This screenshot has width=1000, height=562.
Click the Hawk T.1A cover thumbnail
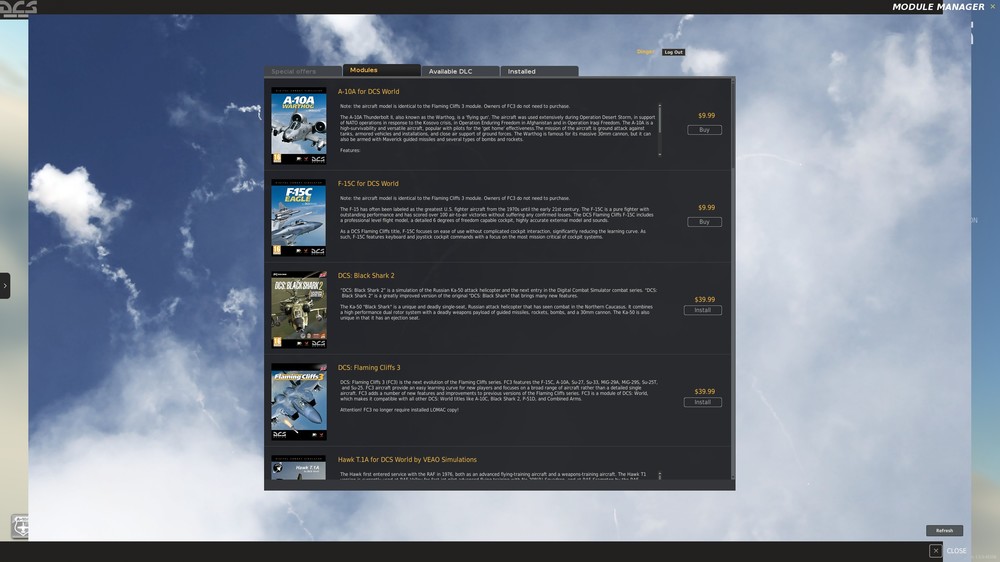click(298, 468)
